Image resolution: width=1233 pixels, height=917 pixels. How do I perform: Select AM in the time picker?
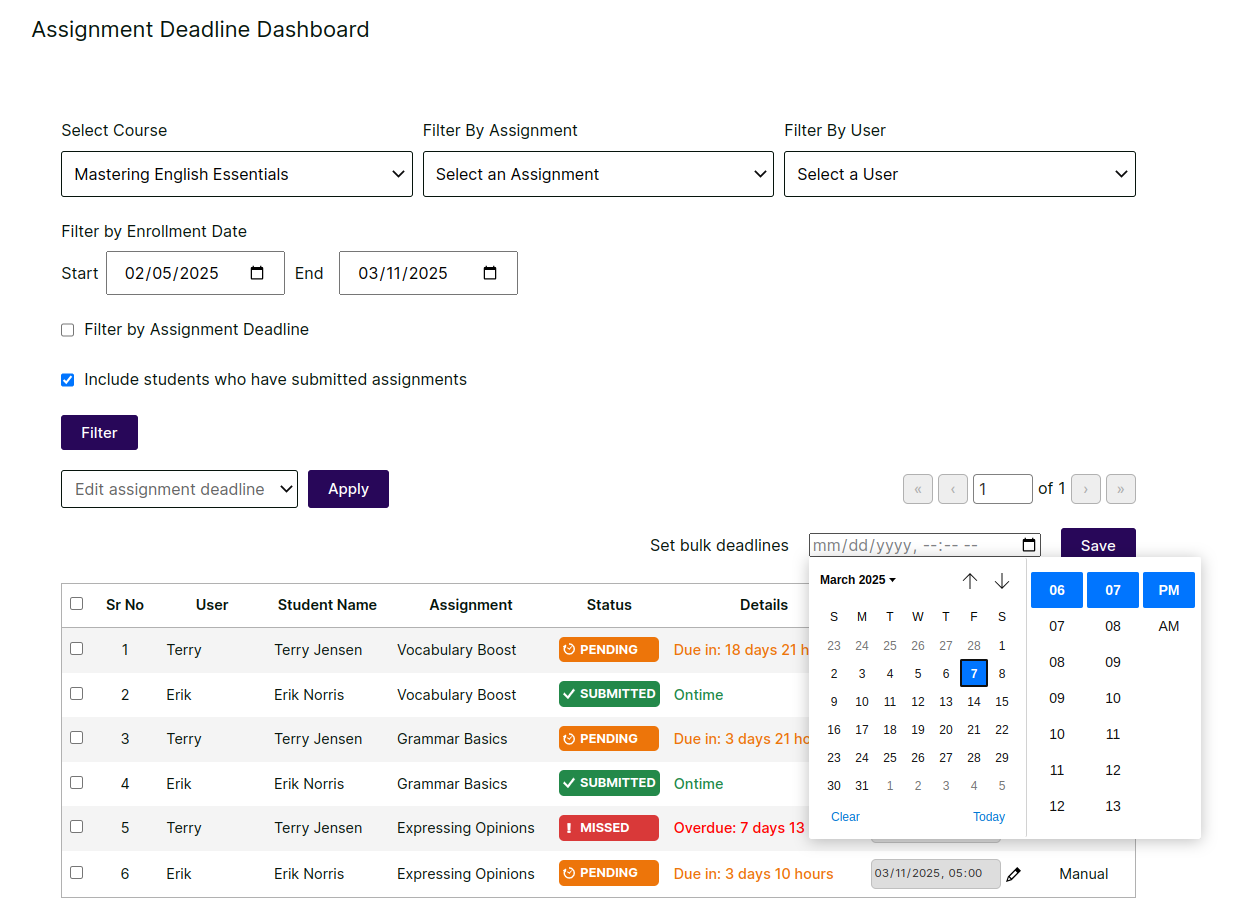click(1168, 626)
